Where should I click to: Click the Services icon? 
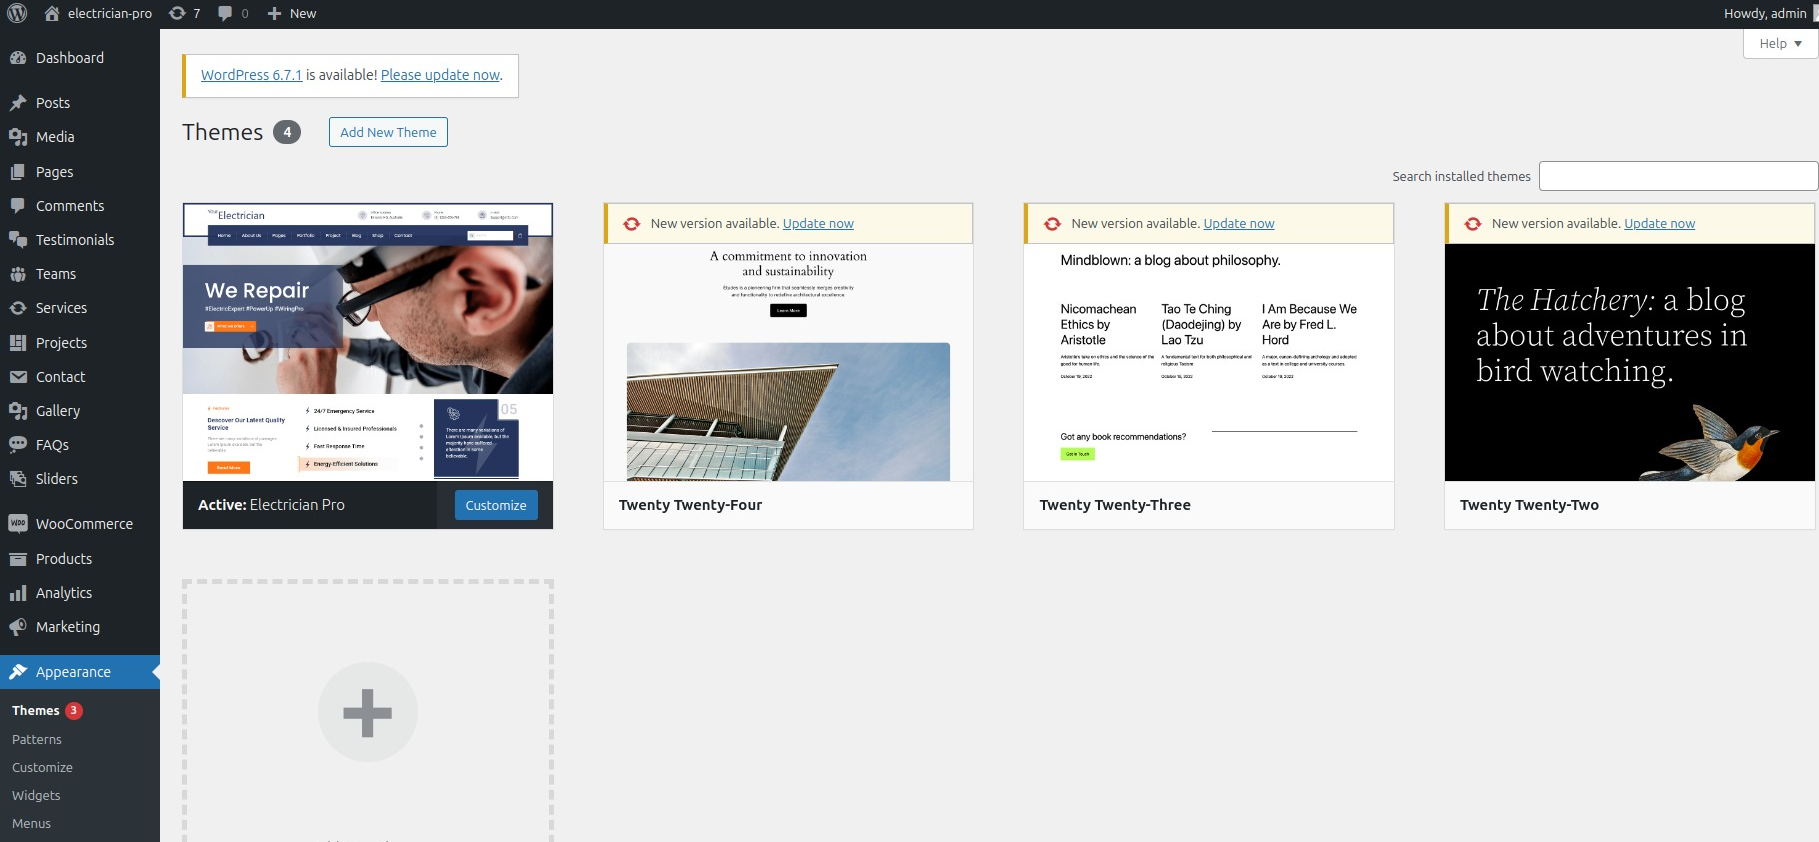[18, 308]
